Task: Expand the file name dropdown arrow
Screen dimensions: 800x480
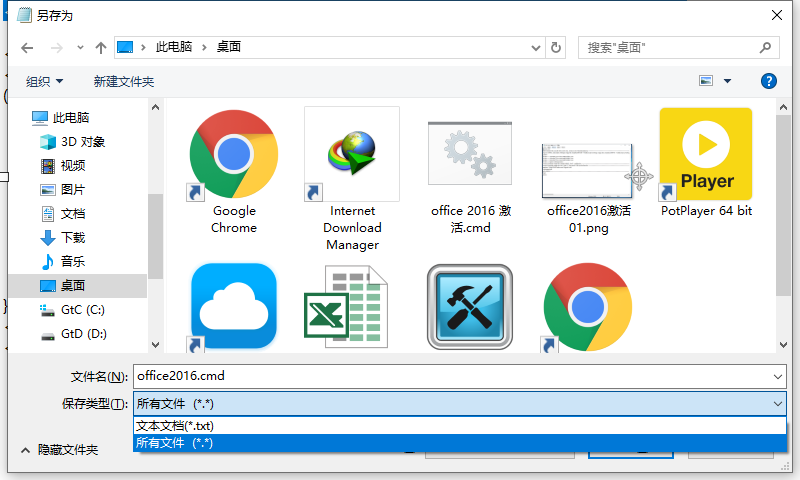Action: pyautogui.click(x=778, y=377)
